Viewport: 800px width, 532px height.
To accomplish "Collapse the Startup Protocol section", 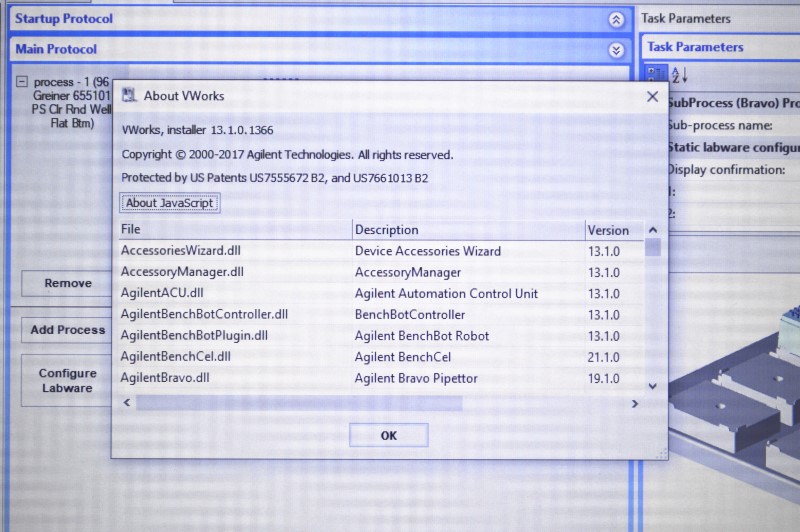I will [616, 19].
